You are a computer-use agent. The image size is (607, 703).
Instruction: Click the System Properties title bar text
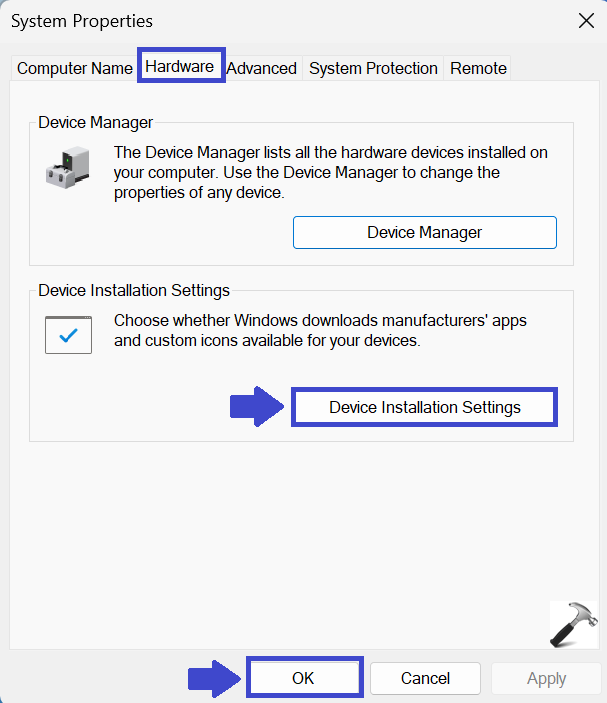tap(82, 20)
